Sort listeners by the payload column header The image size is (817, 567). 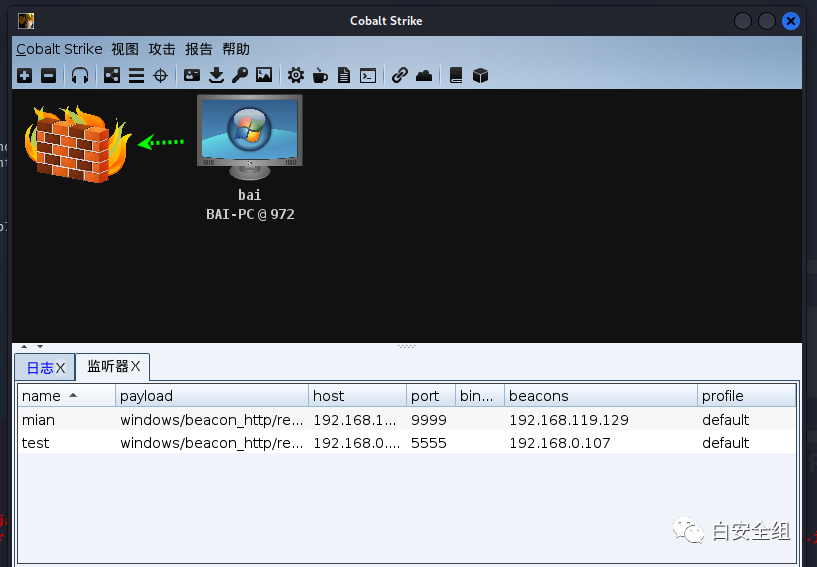pyautogui.click(x=212, y=396)
